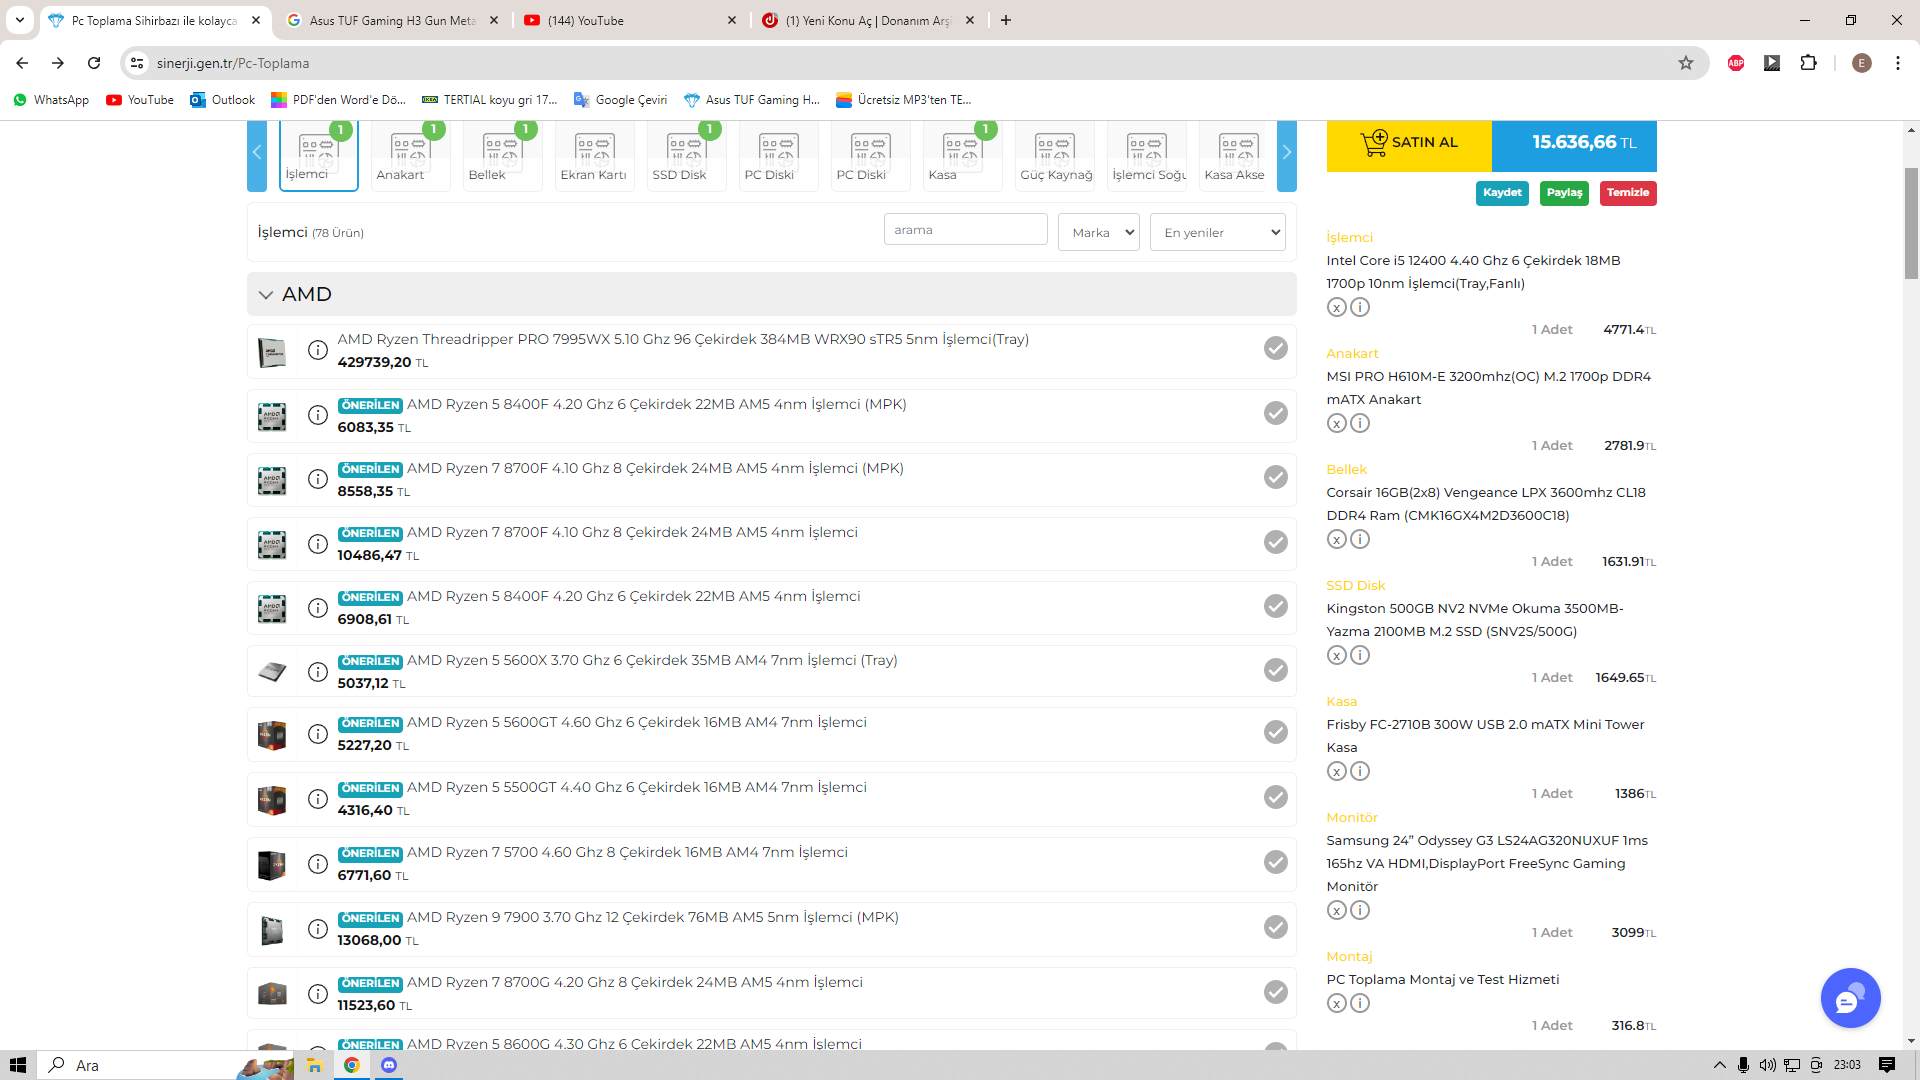Open the WhatsApp bookmark

51,100
